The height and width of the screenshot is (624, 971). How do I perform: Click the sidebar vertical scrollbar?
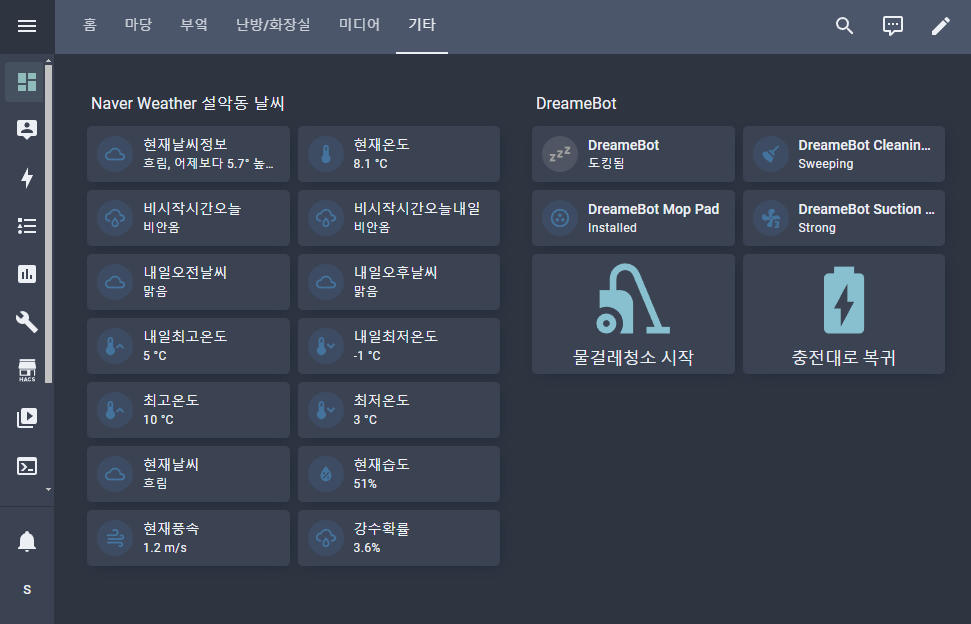coord(48,223)
